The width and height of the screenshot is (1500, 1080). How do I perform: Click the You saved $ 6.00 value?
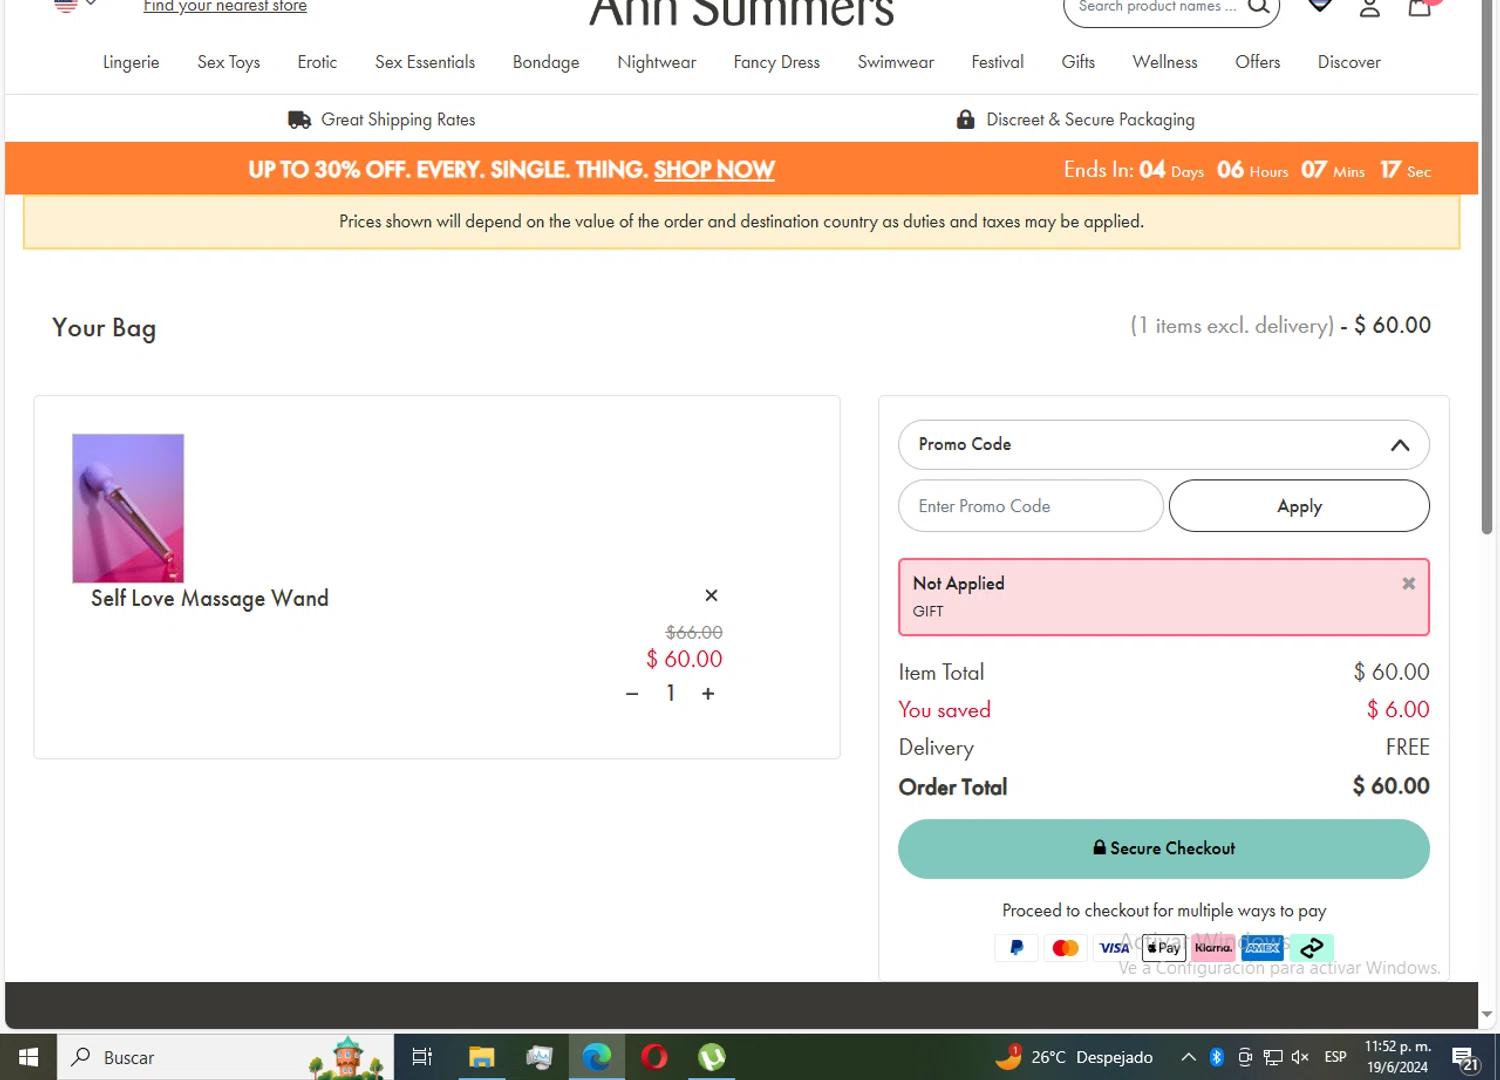click(1398, 709)
